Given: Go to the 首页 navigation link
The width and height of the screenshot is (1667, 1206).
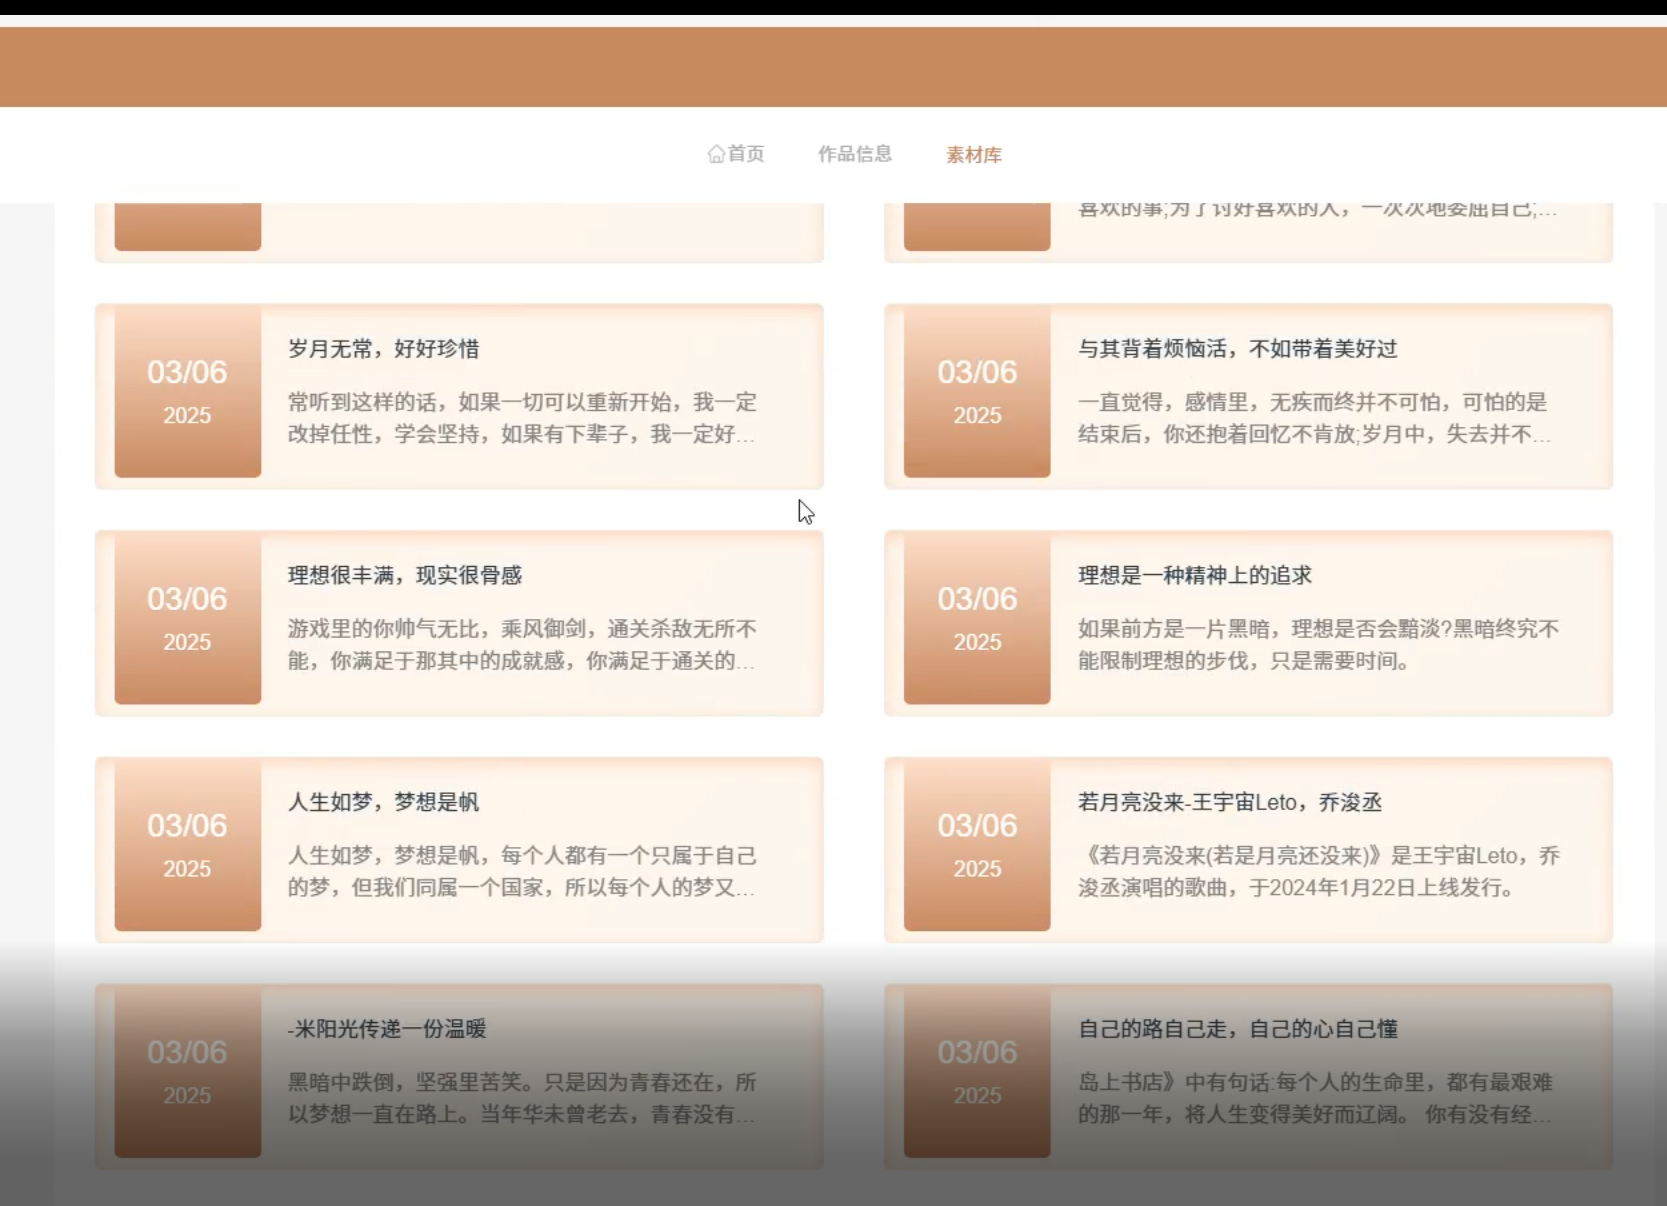Looking at the screenshot, I should pyautogui.click(x=745, y=154).
